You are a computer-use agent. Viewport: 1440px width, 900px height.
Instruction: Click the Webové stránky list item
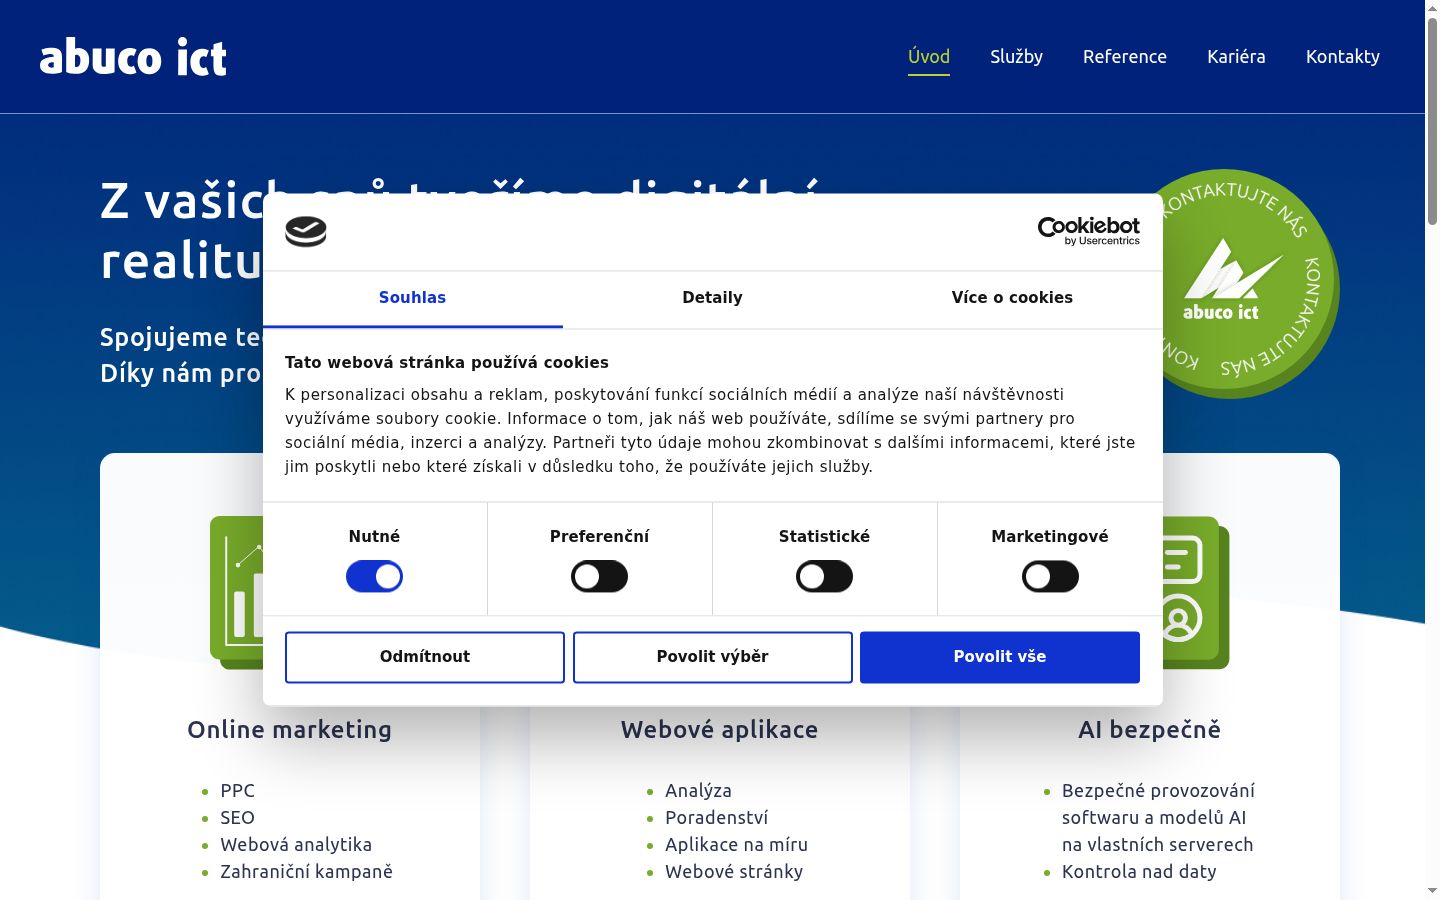click(734, 872)
